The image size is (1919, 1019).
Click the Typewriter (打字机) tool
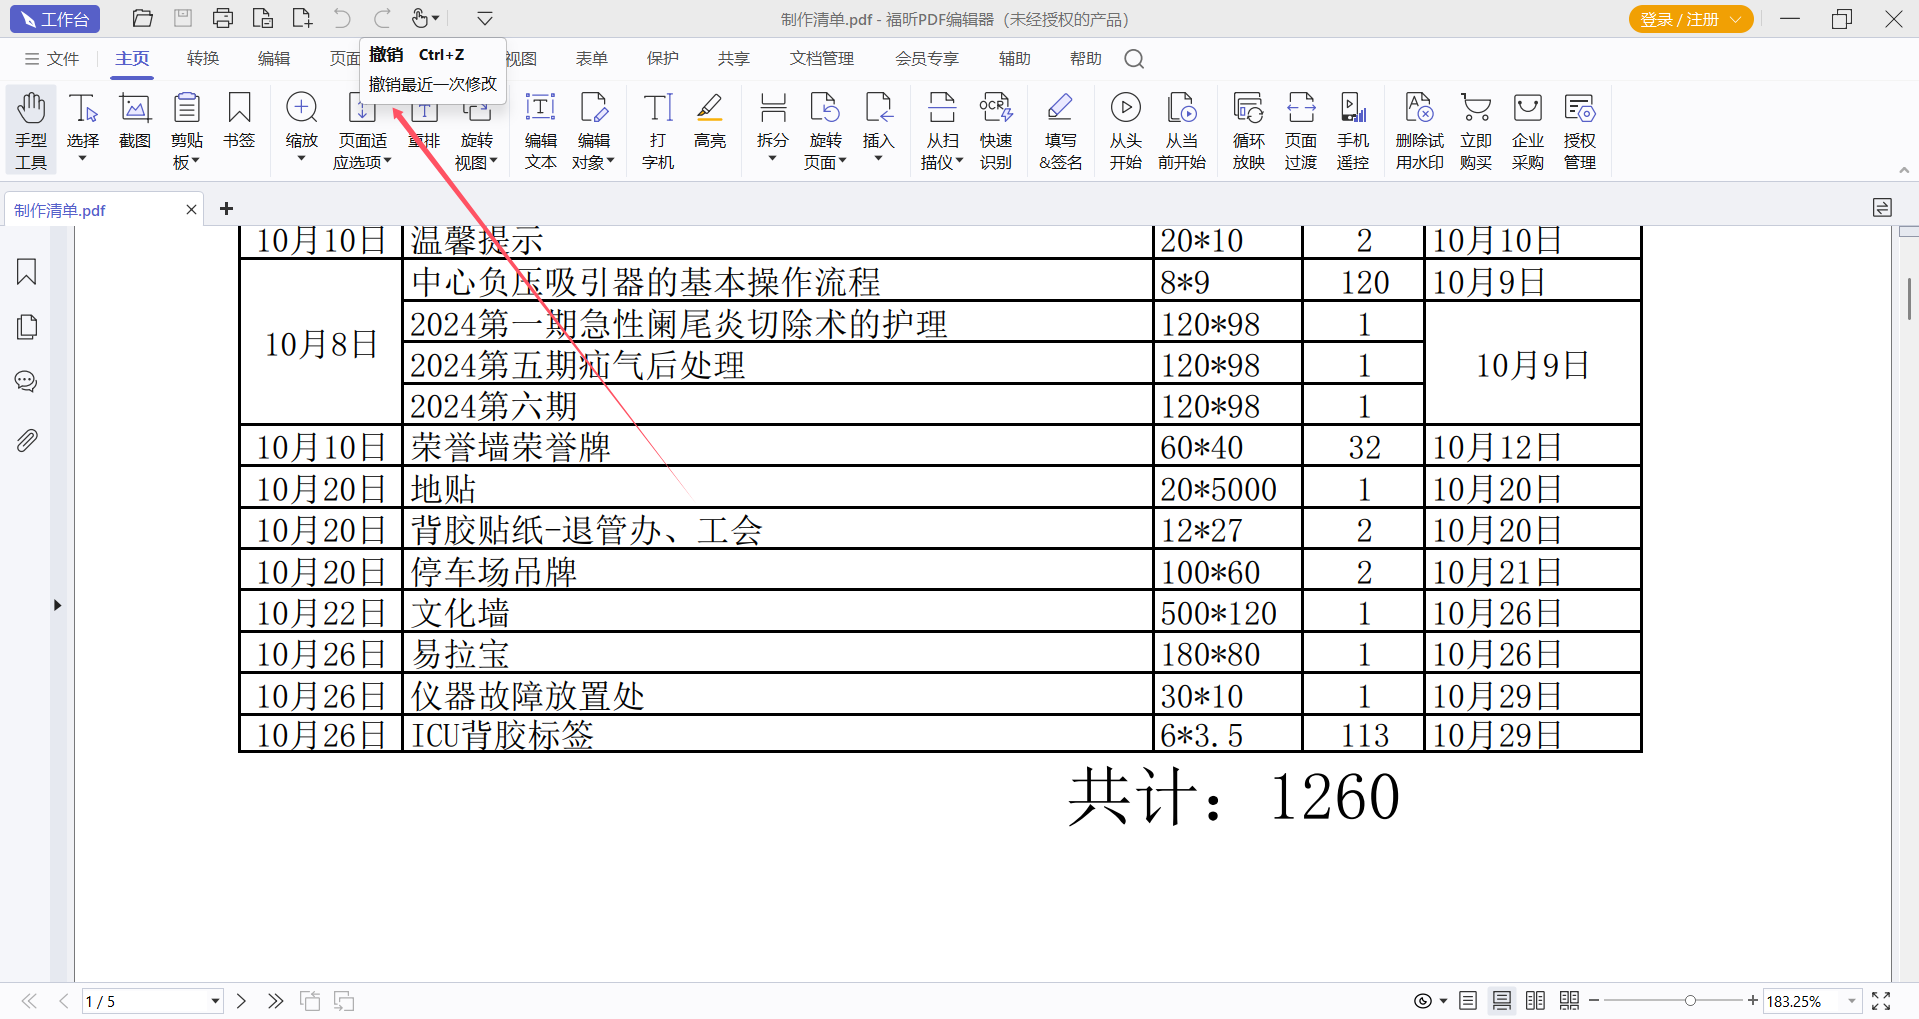click(658, 130)
